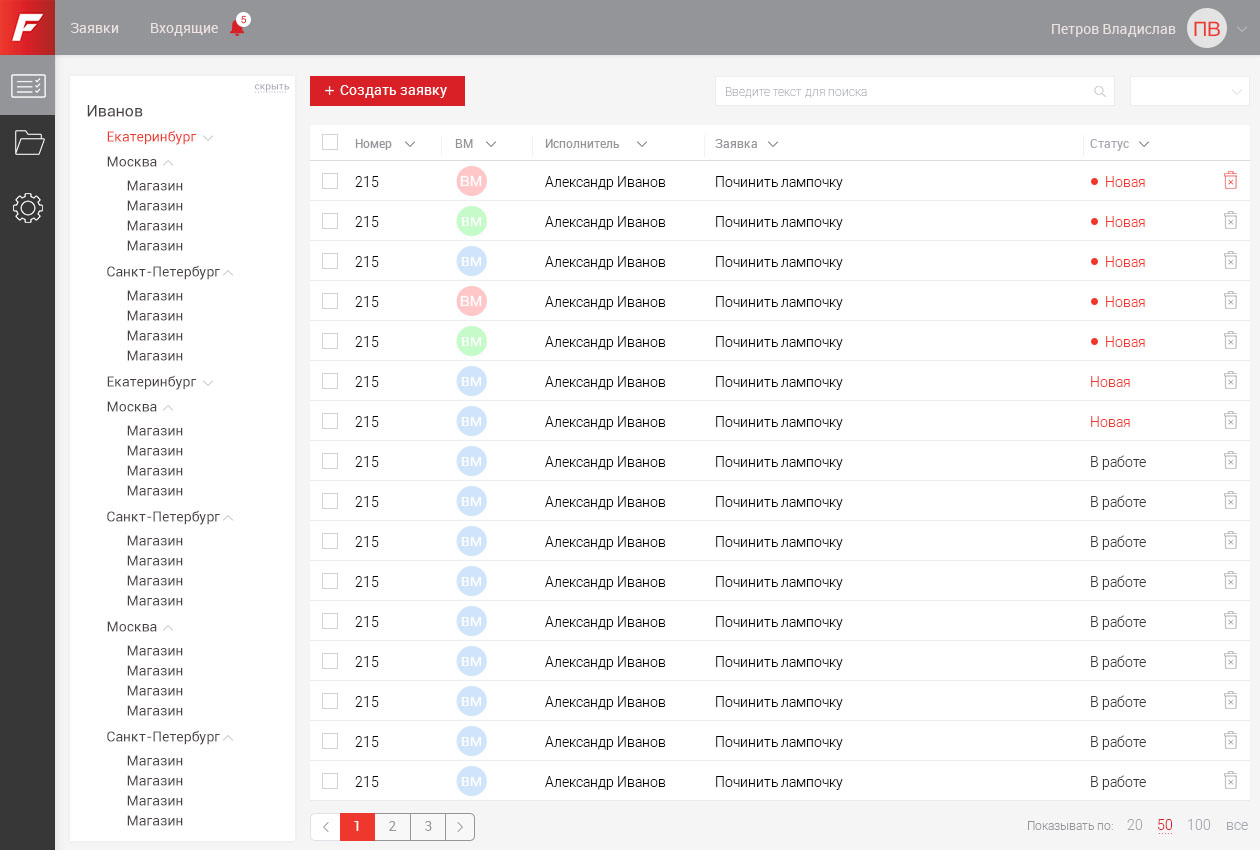Screen dimensions: 1260x850
Task: Click the ПВ user avatar
Action: coord(1206,28)
